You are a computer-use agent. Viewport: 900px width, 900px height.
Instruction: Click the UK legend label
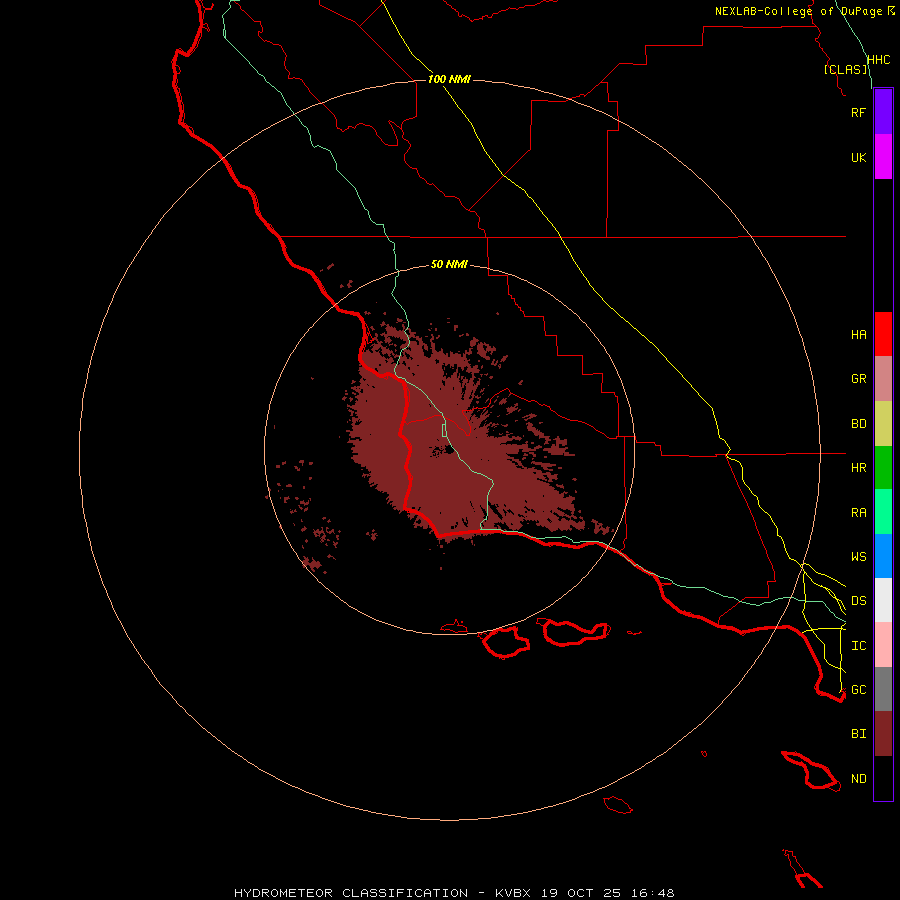[858, 157]
